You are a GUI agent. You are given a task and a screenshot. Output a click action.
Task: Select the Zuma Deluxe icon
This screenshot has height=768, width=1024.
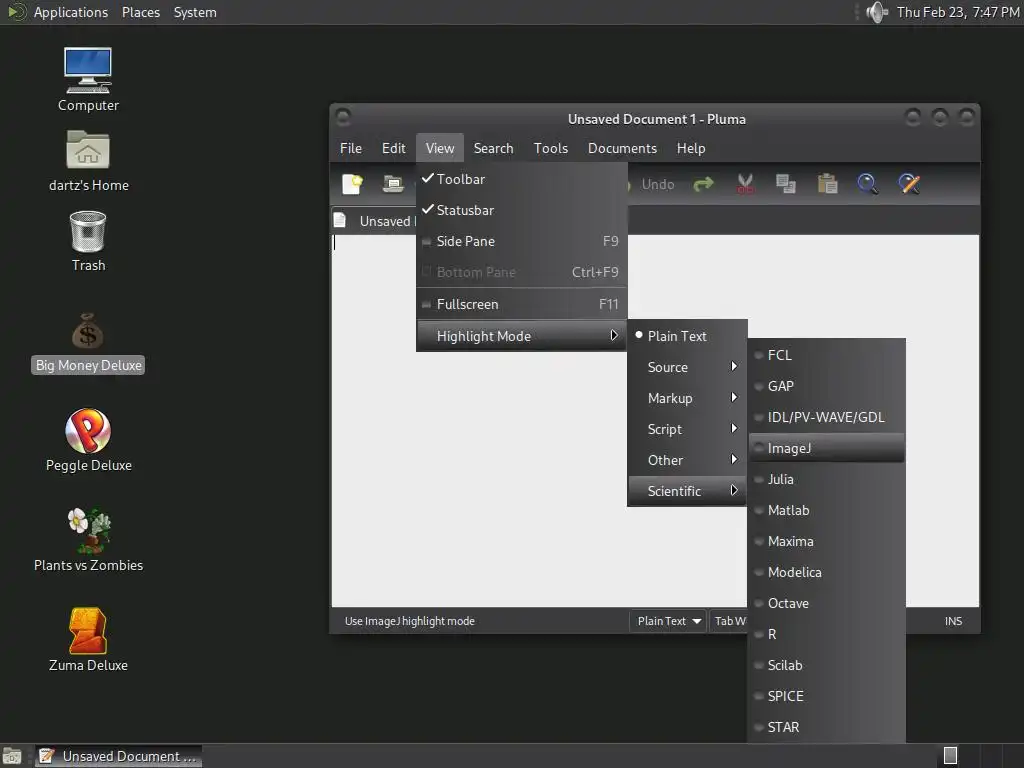pyautogui.click(x=88, y=640)
